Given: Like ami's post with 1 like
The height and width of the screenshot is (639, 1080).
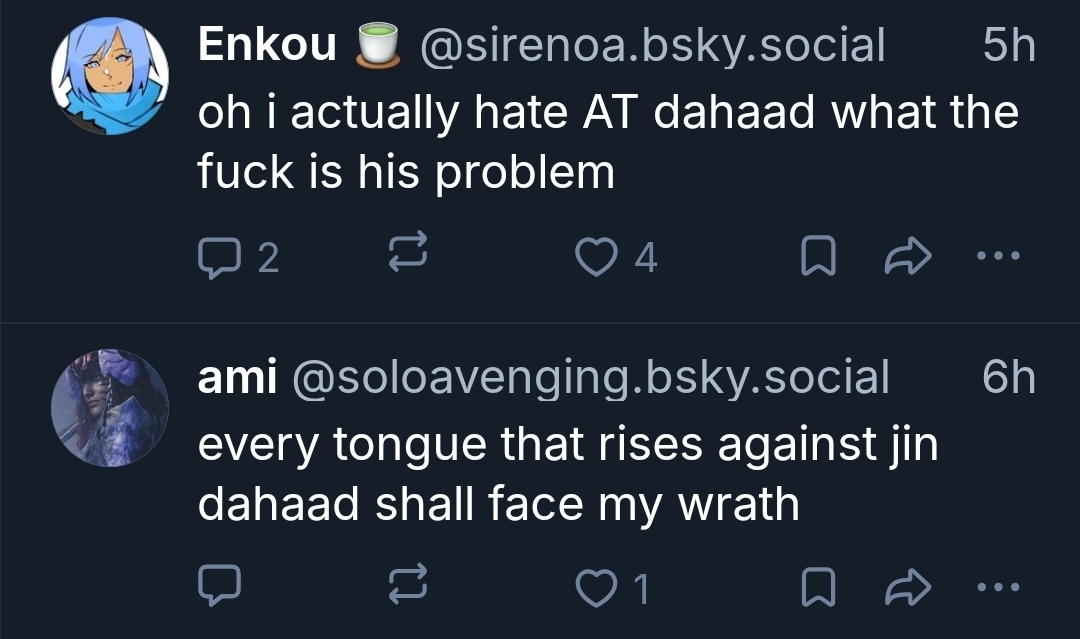Looking at the screenshot, I should click(x=598, y=588).
